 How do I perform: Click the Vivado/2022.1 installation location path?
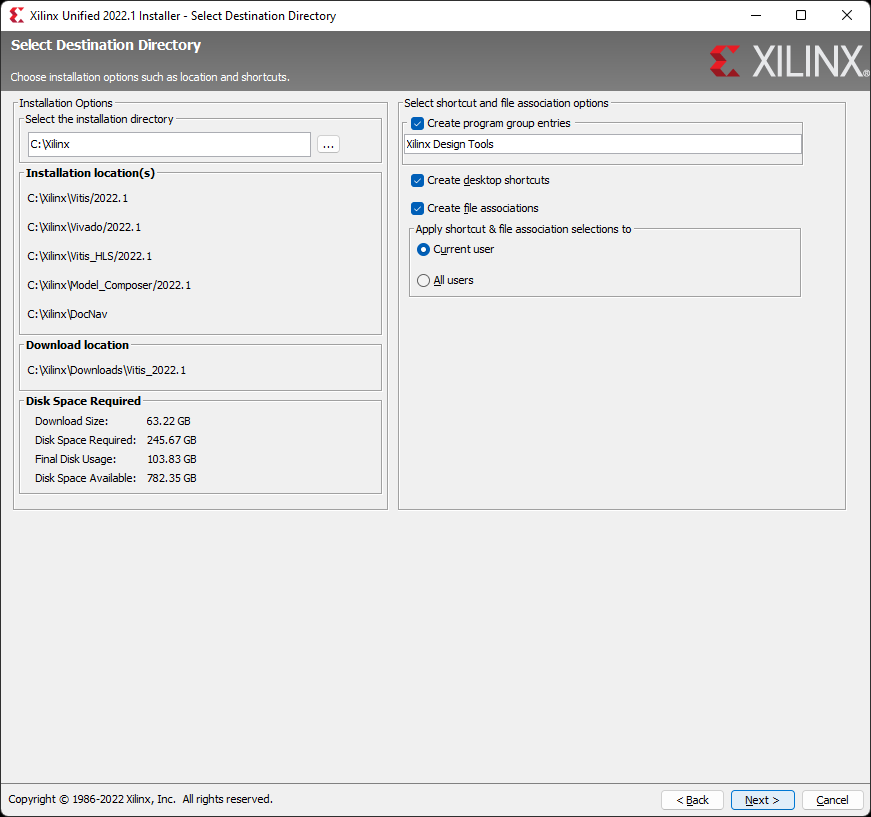[84, 227]
